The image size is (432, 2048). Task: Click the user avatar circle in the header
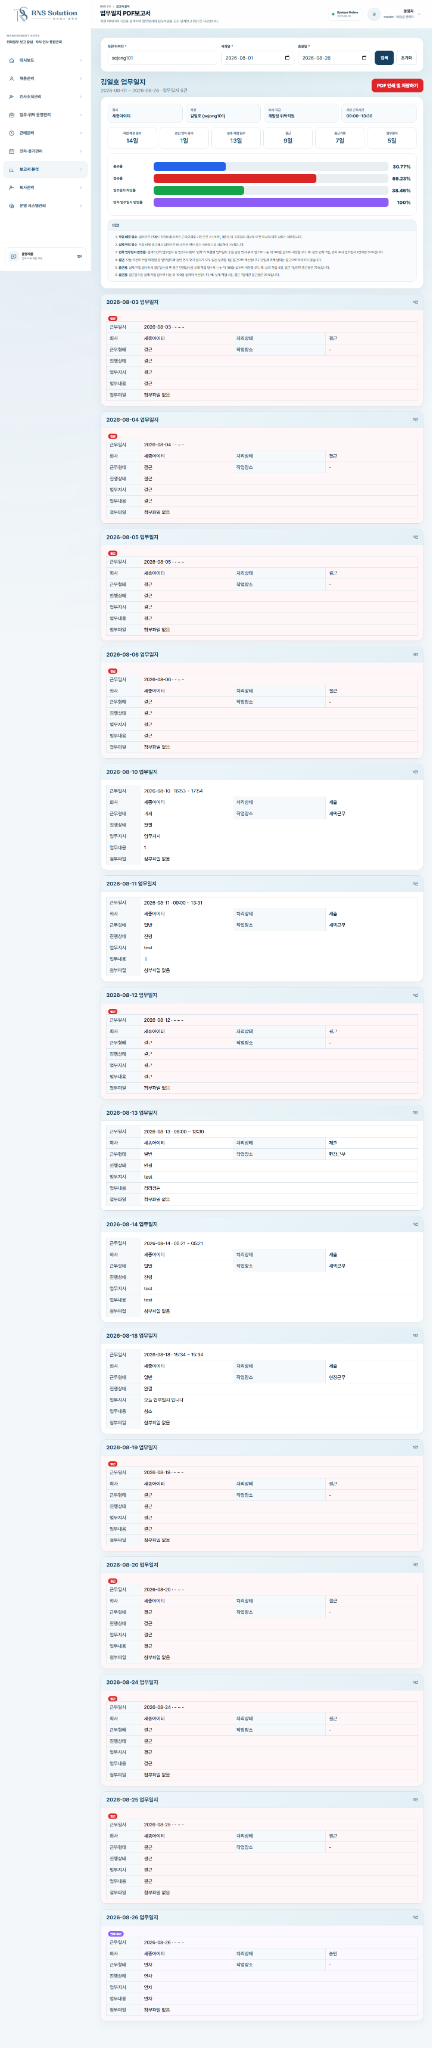click(373, 14)
